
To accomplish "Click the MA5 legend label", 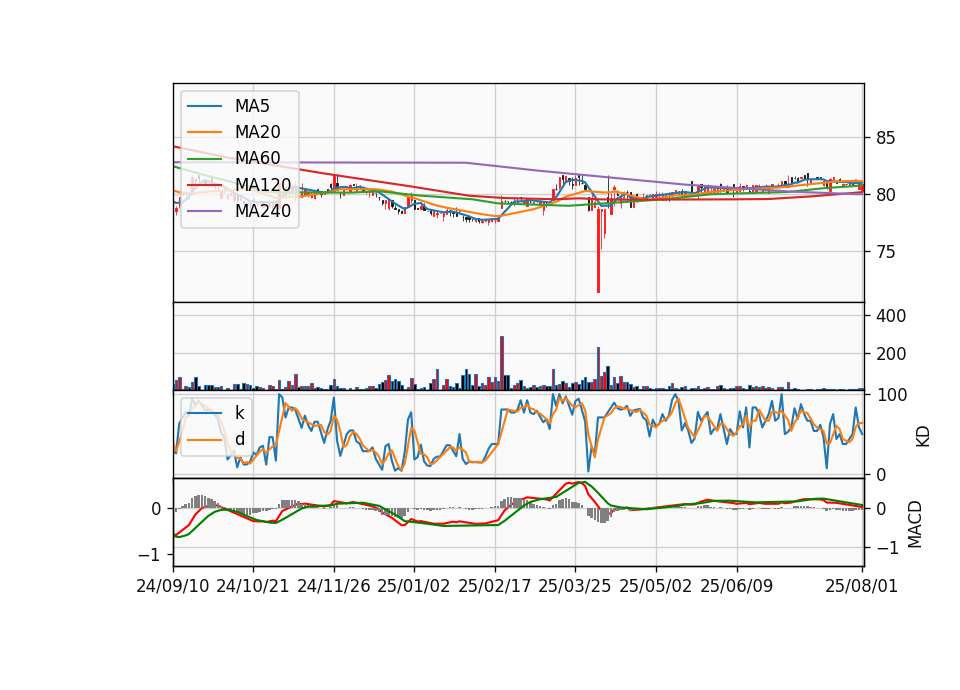I will pos(252,106).
